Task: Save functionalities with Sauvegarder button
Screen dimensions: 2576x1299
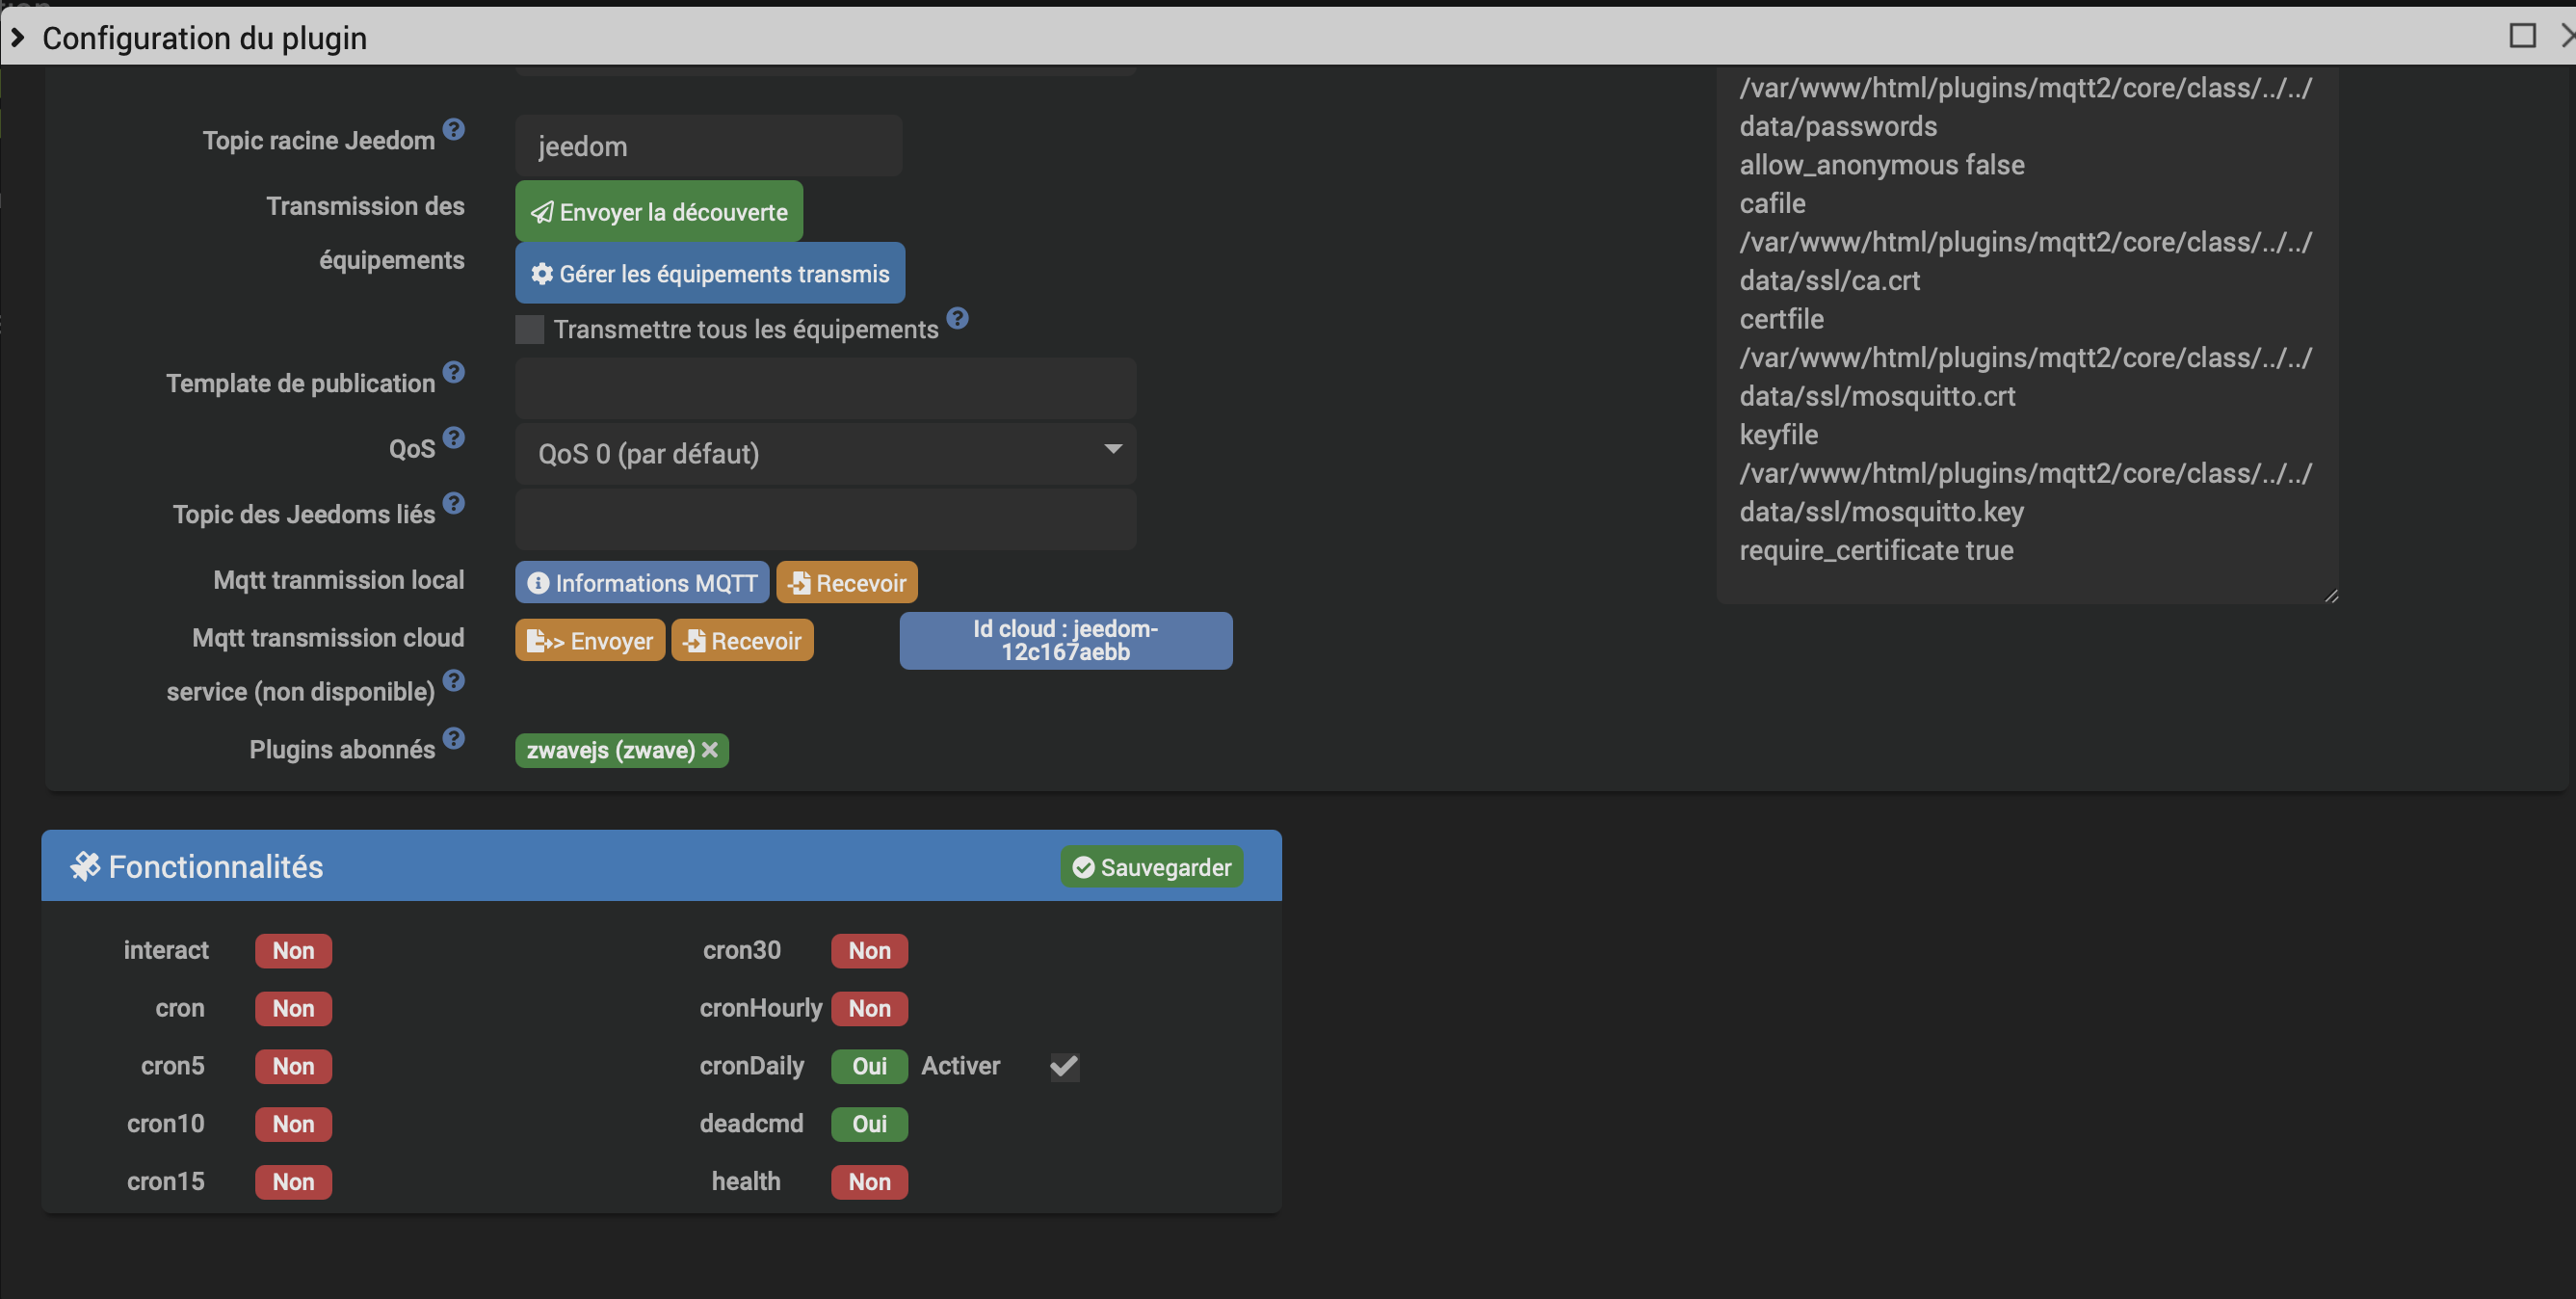Action: pyautogui.click(x=1151, y=867)
